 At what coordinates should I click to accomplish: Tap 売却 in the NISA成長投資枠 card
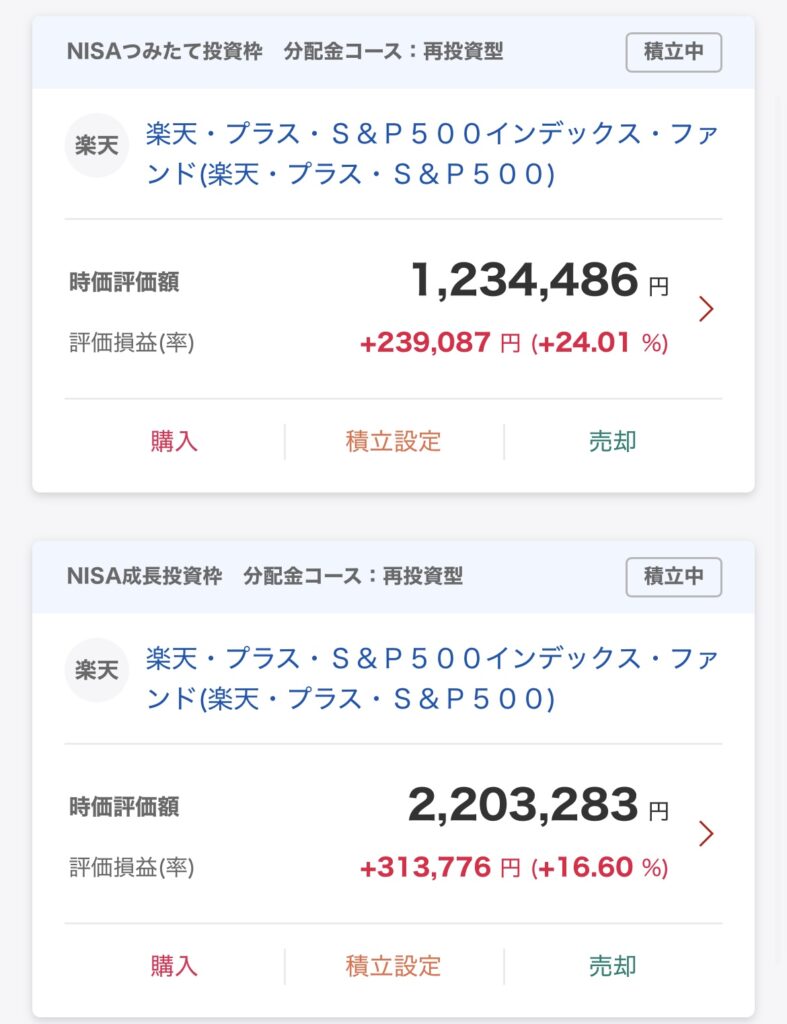(x=613, y=966)
